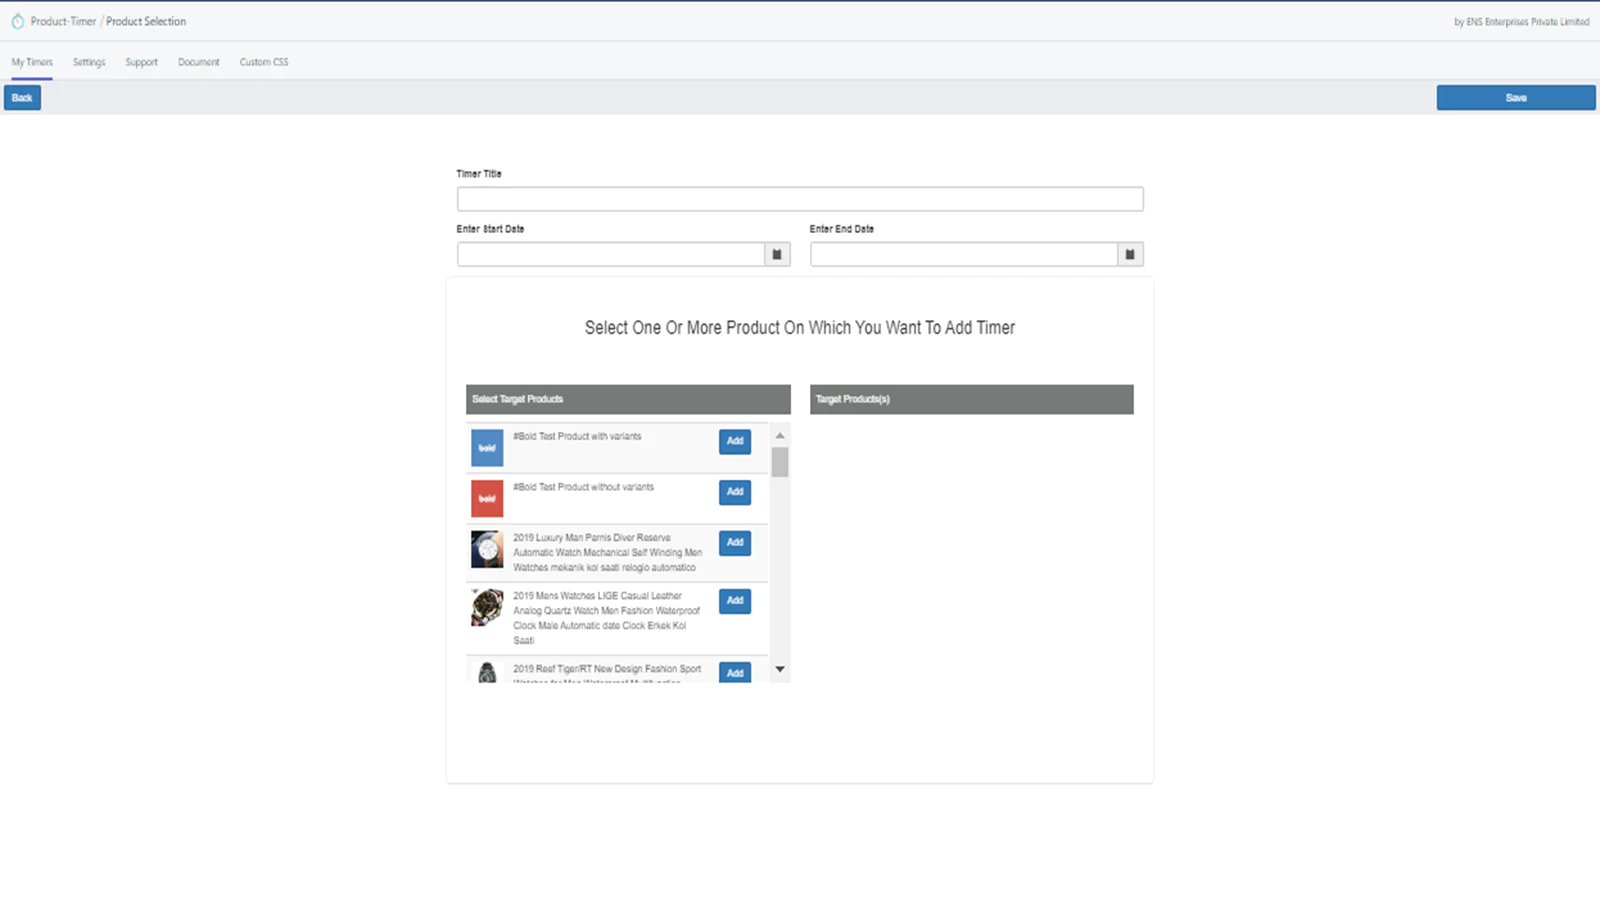Image resolution: width=1600 pixels, height=900 pixels.
Task: Add Bold Test Product without variants
Action: point(735,492)
